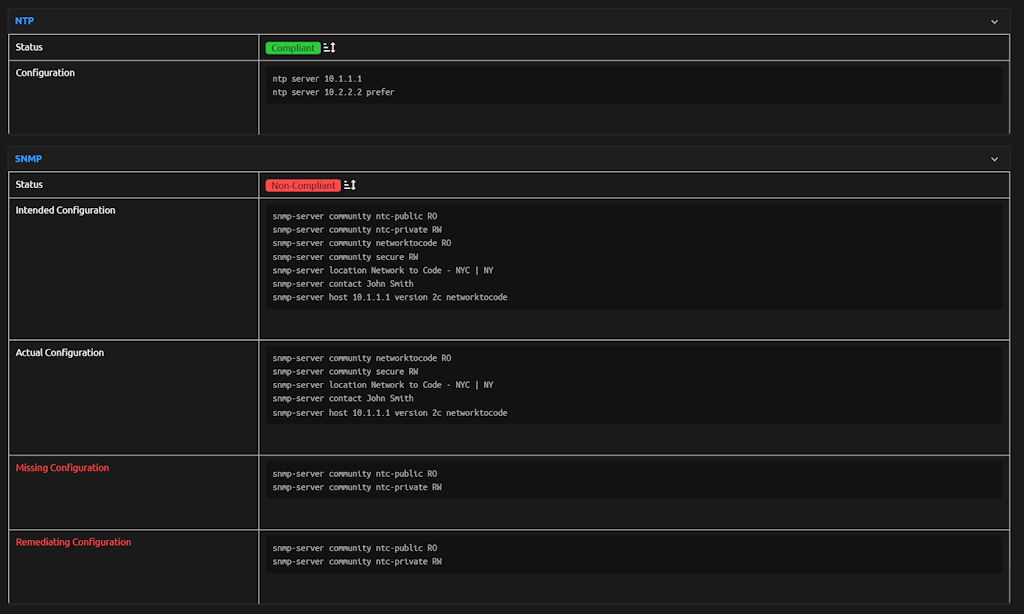Click the SNMP Actual Configuration code block
This screenshot has width=1024, height=614.
click(633, 385)
